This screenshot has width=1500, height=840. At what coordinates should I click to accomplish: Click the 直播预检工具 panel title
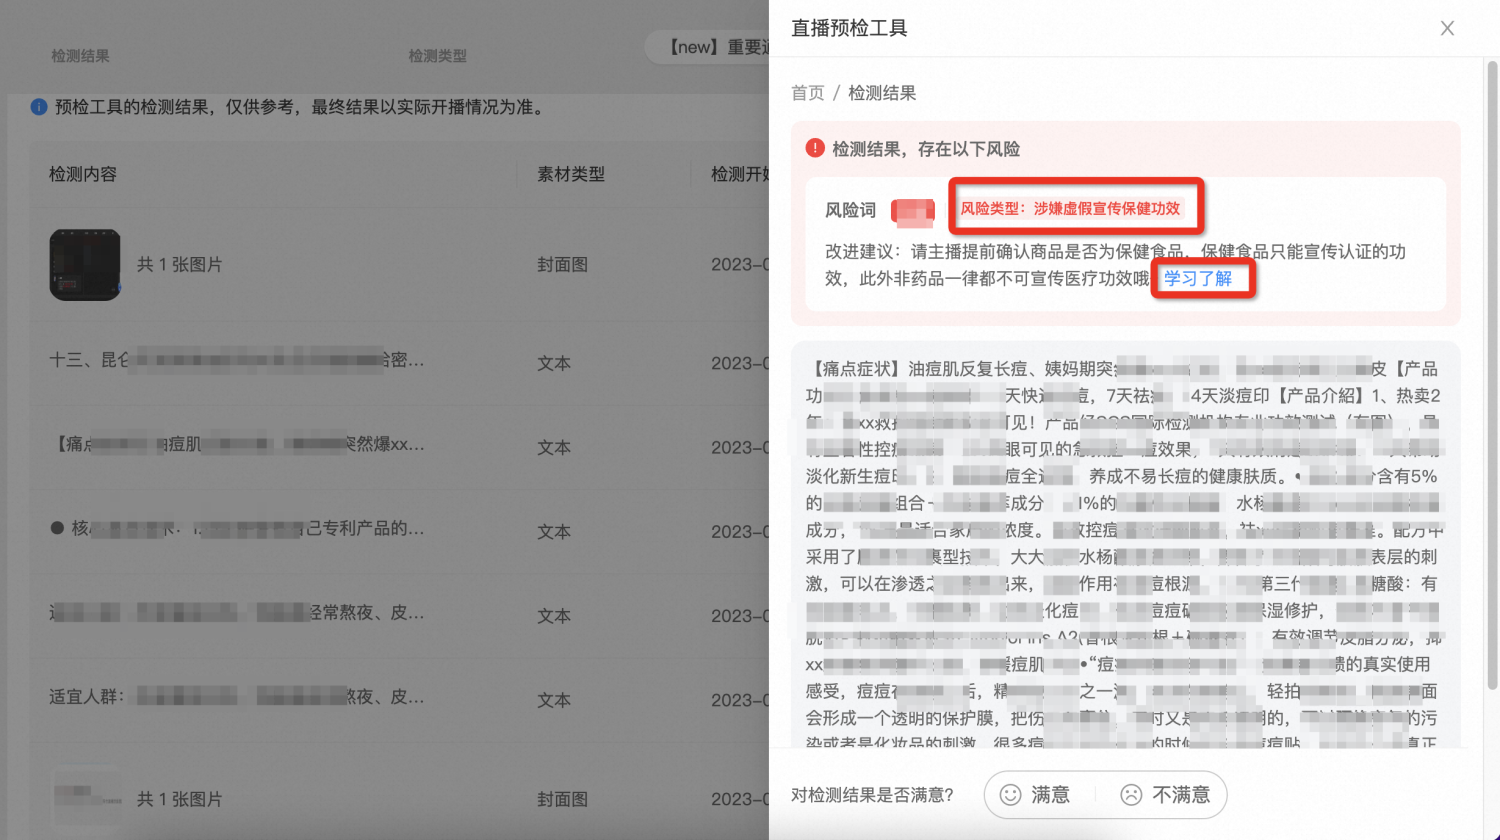click(x=849, y=28)
